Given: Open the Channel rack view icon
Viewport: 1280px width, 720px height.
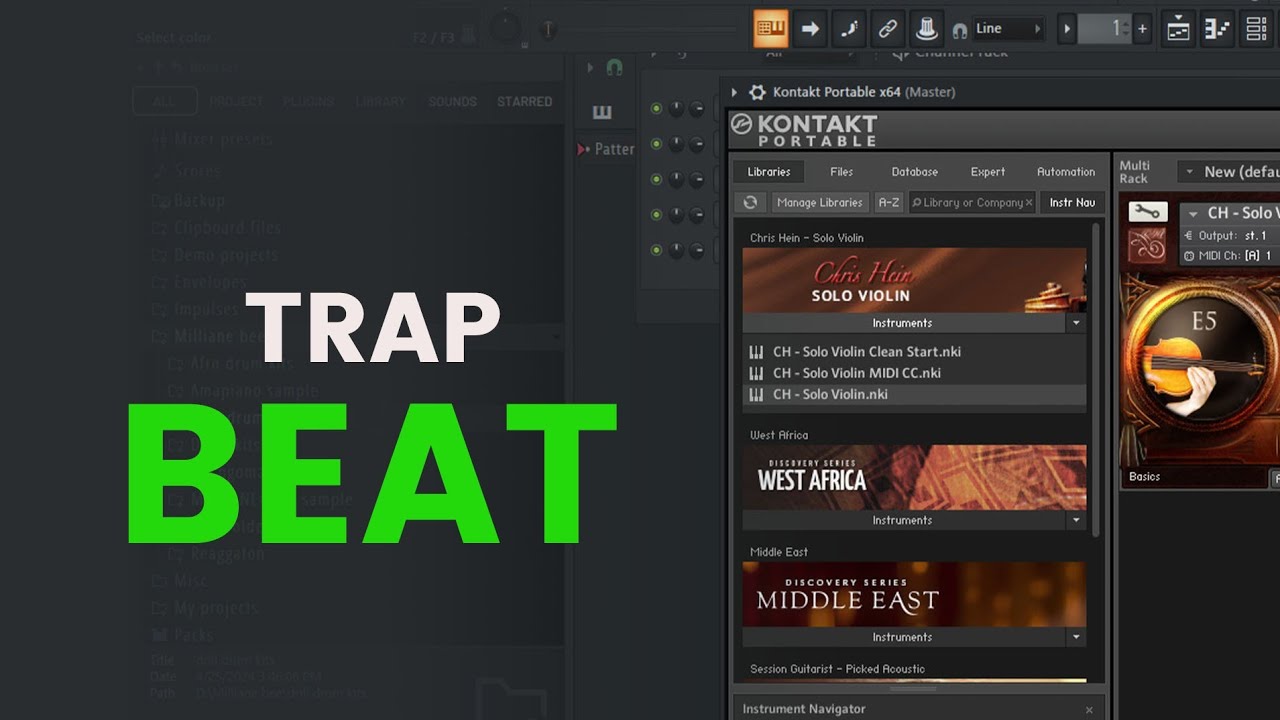Looking at the screenshot, I should click(1256, 29).
